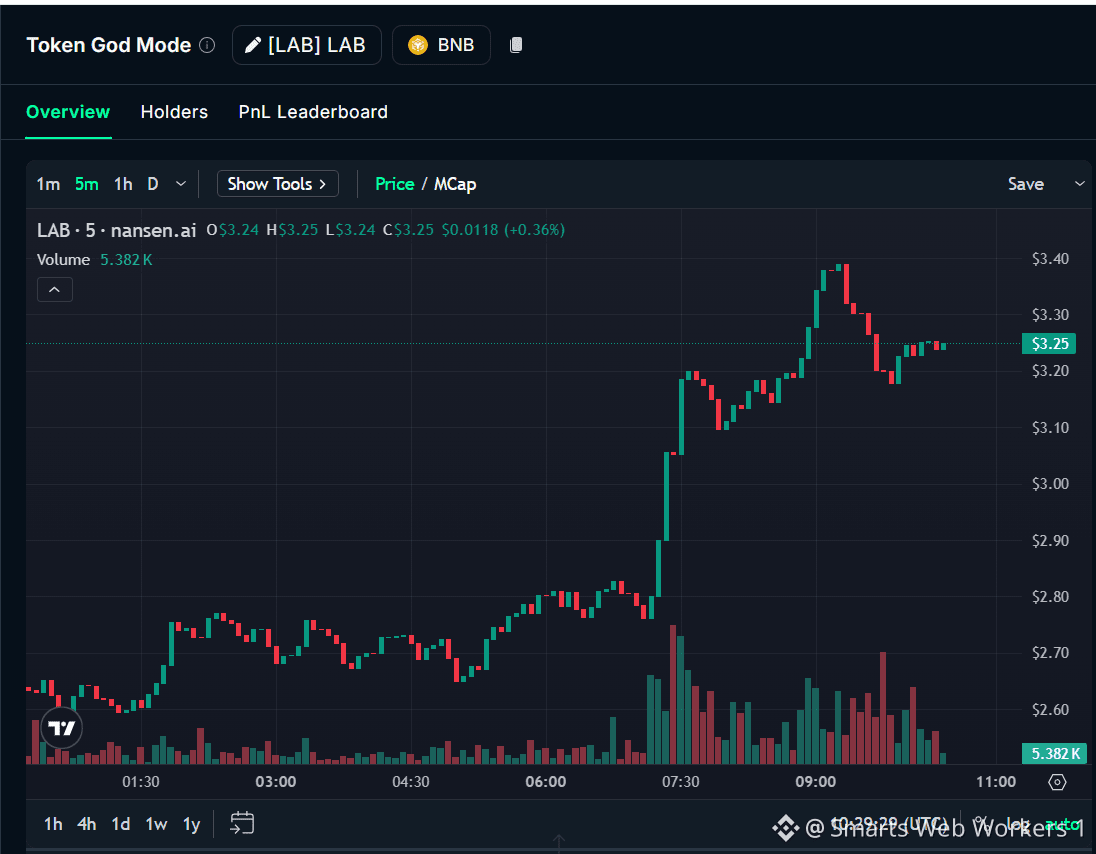Click the Volume indicator label

64,259
